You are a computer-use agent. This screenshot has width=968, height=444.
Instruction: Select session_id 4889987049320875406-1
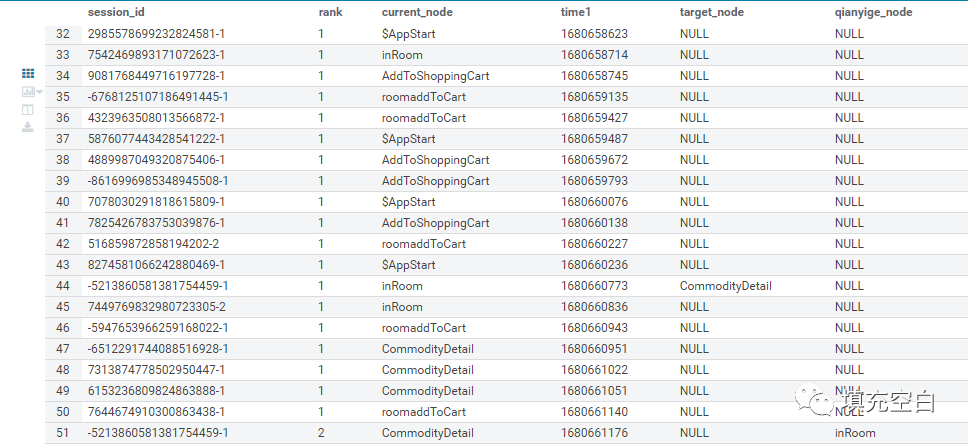156,160
